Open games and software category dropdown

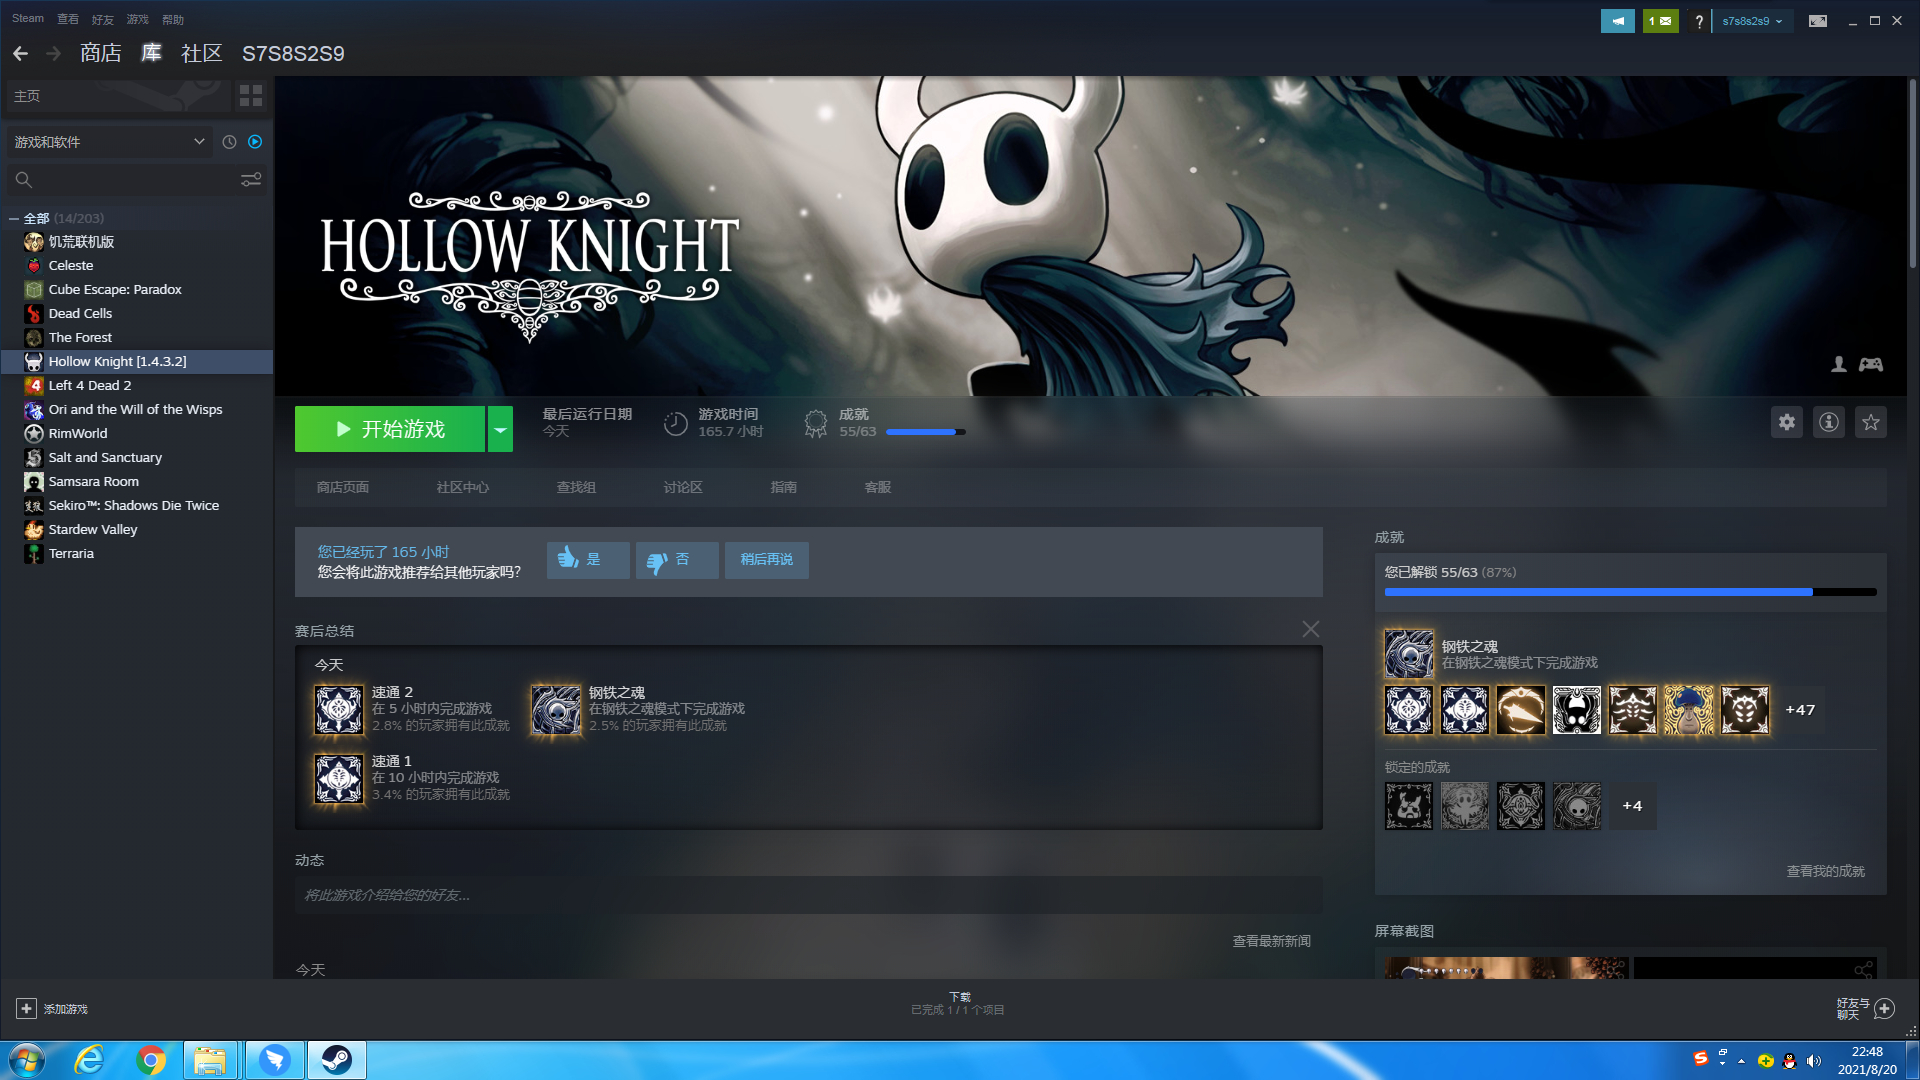click(x=109, y=142)
